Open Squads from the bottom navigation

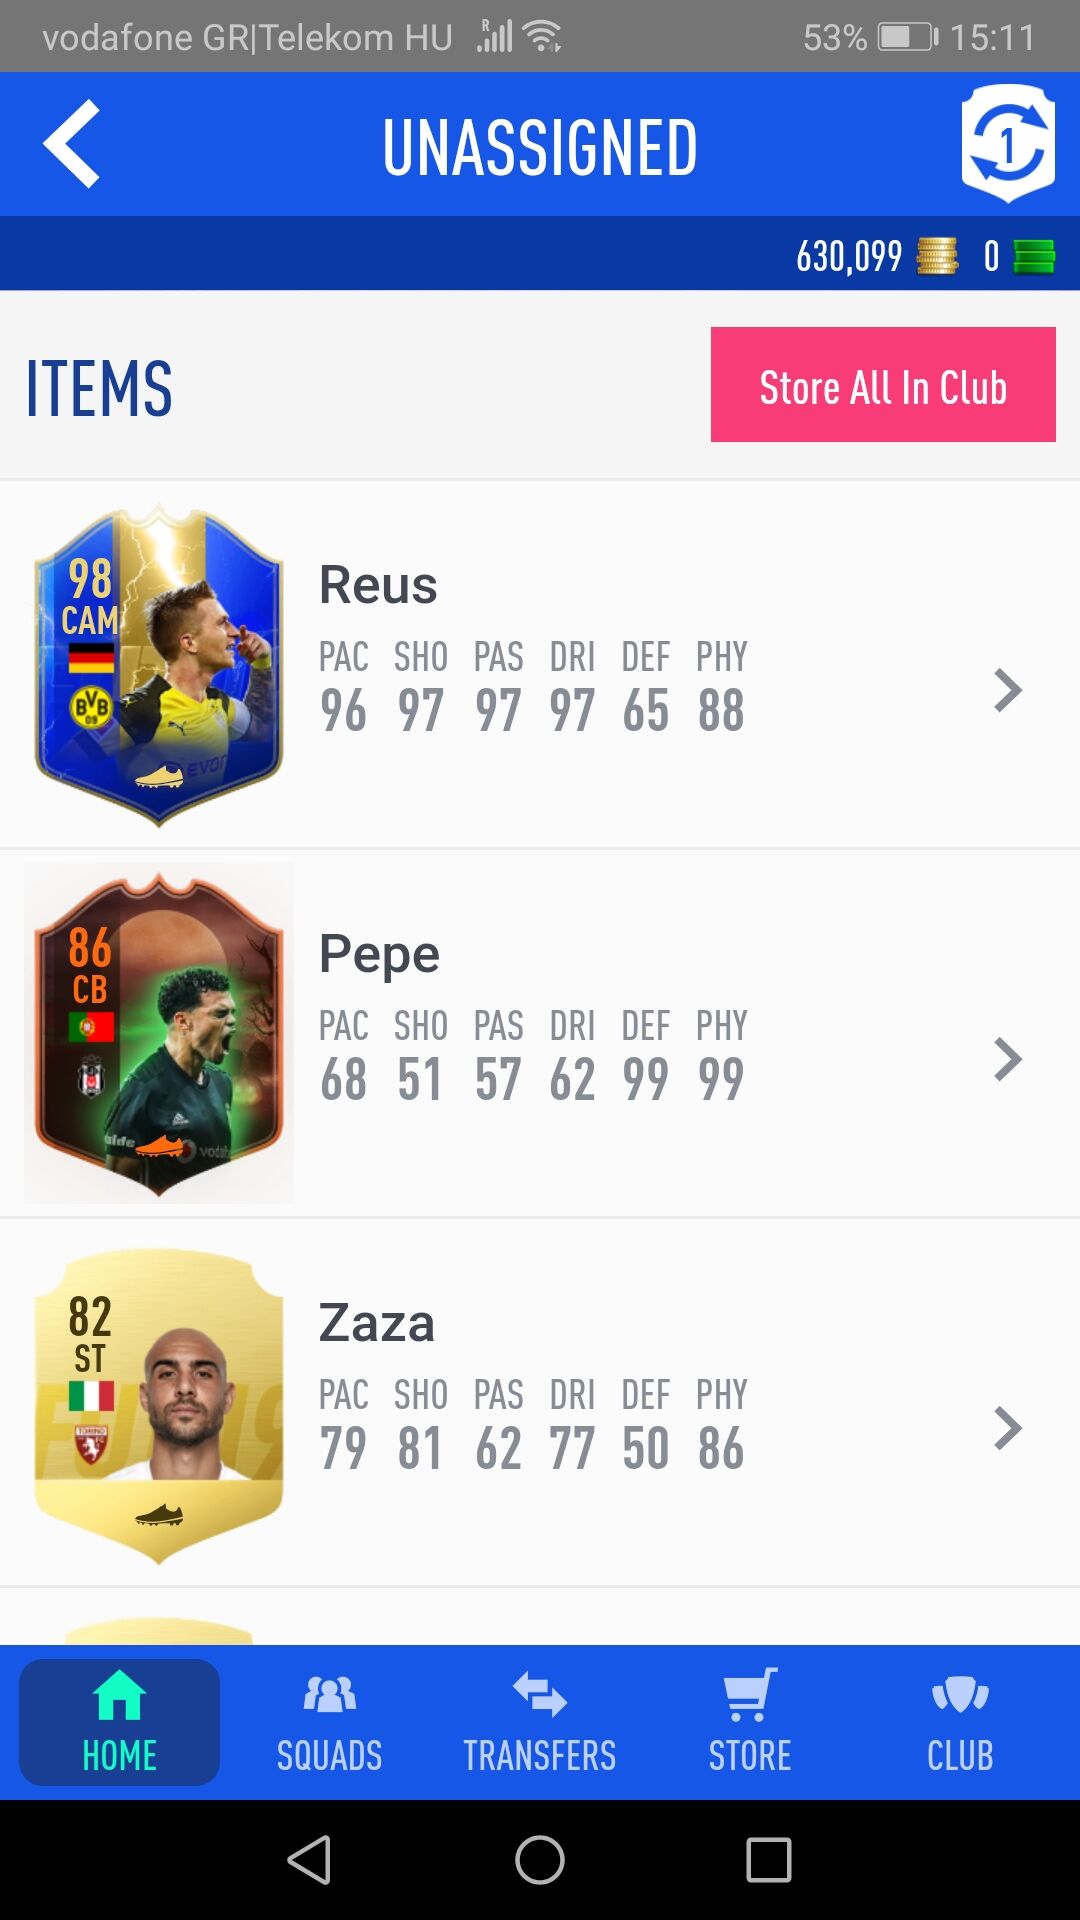pos(329,1722)
